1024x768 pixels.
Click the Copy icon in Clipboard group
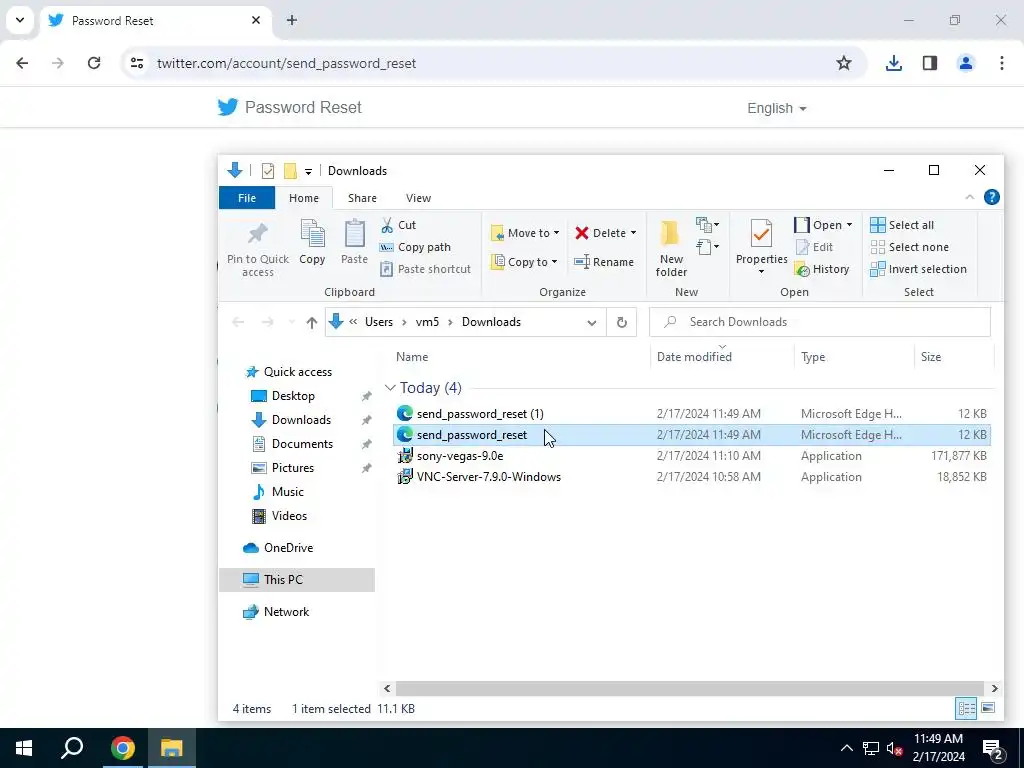pos(312,234)
